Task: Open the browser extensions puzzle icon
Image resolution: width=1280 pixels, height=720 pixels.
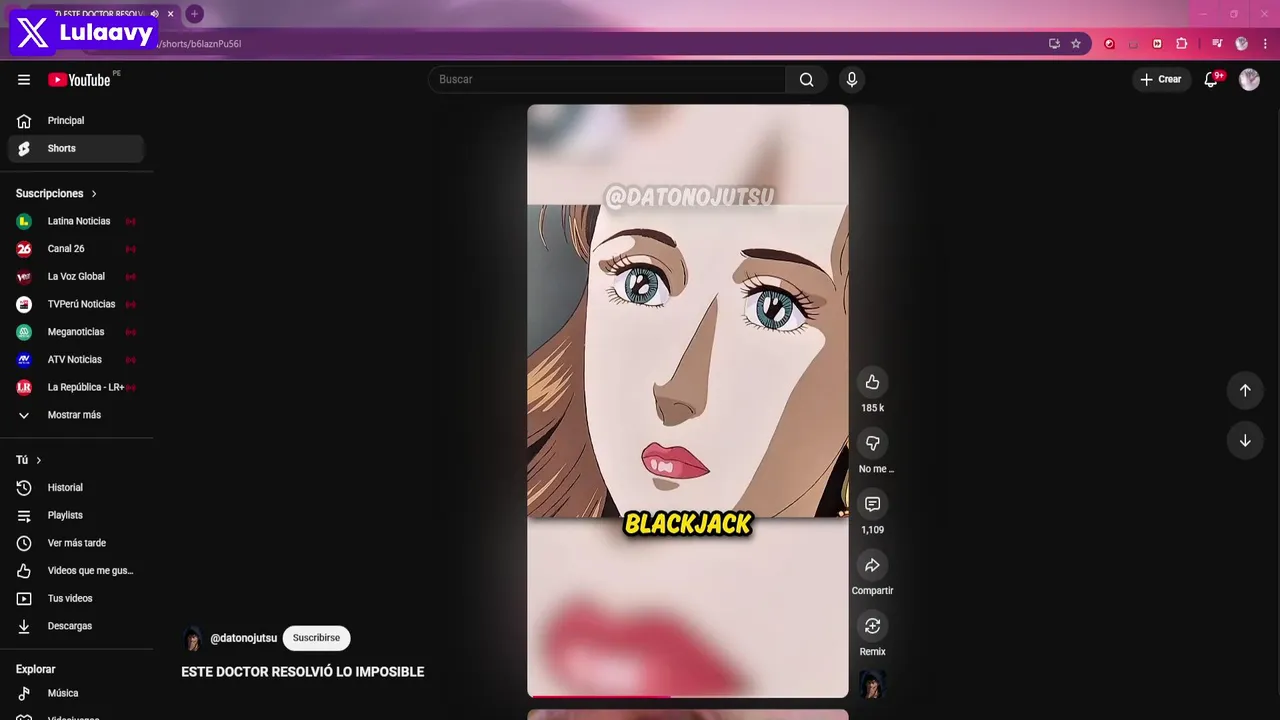Action: (x=1182, y=44)
